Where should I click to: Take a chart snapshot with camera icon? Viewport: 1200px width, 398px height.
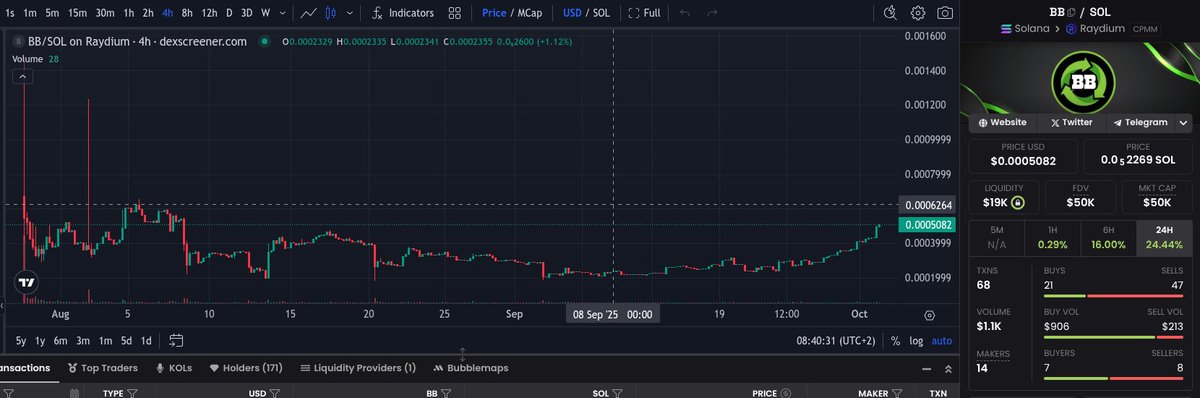coord(945,13)
